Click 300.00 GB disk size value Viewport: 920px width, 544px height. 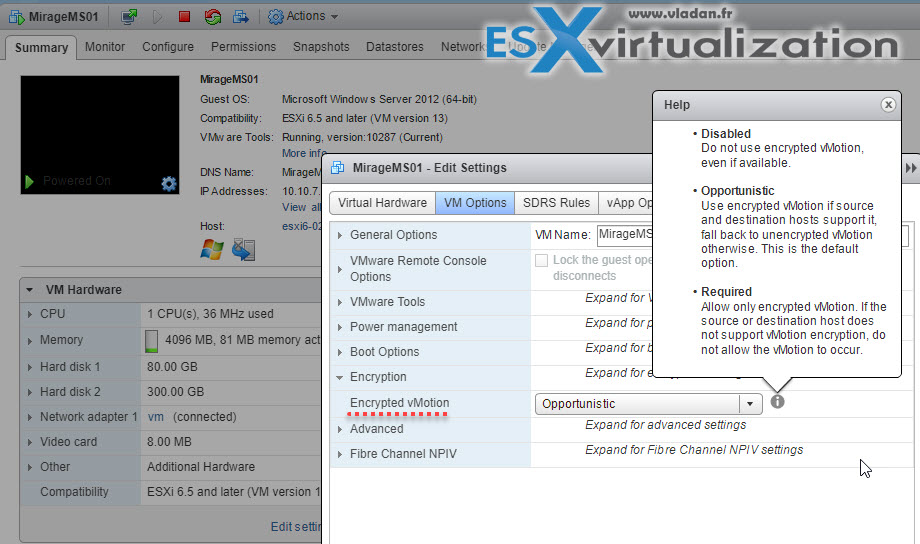click(x=175, y=391)
